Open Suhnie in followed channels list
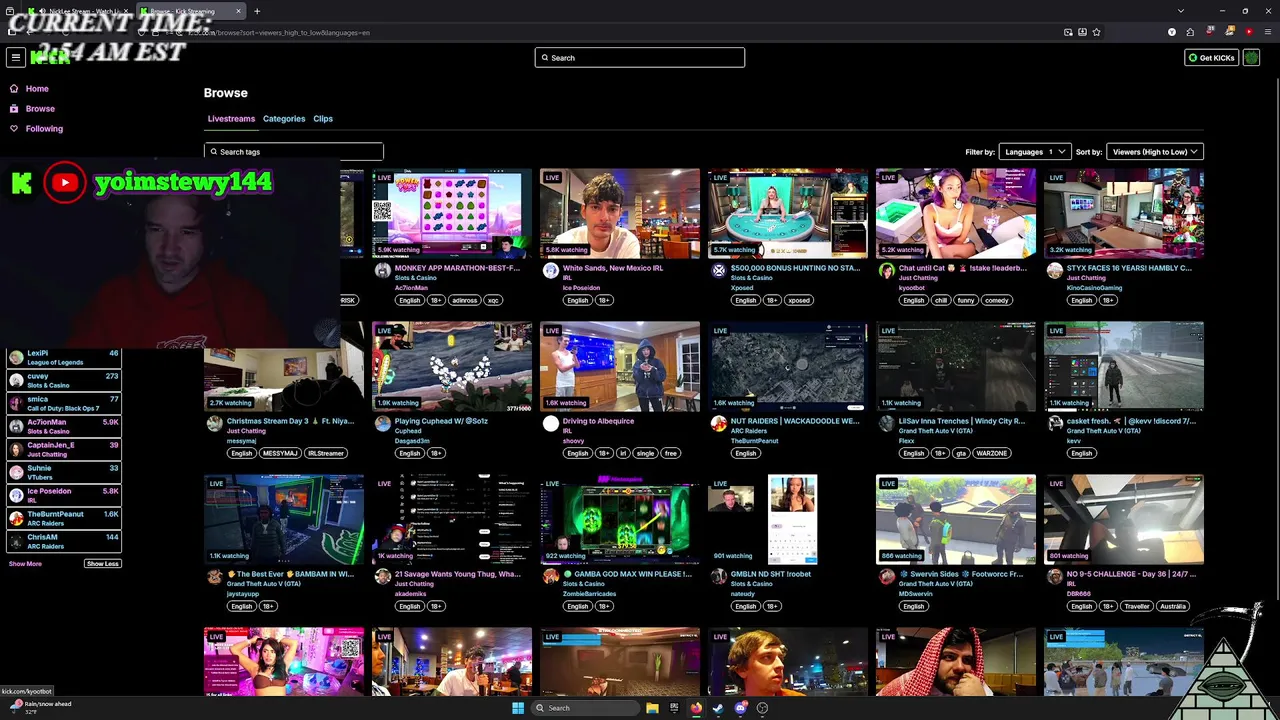Image resolution: width=1280 pixels, height=720 pixels. click(x=65, y=472)
